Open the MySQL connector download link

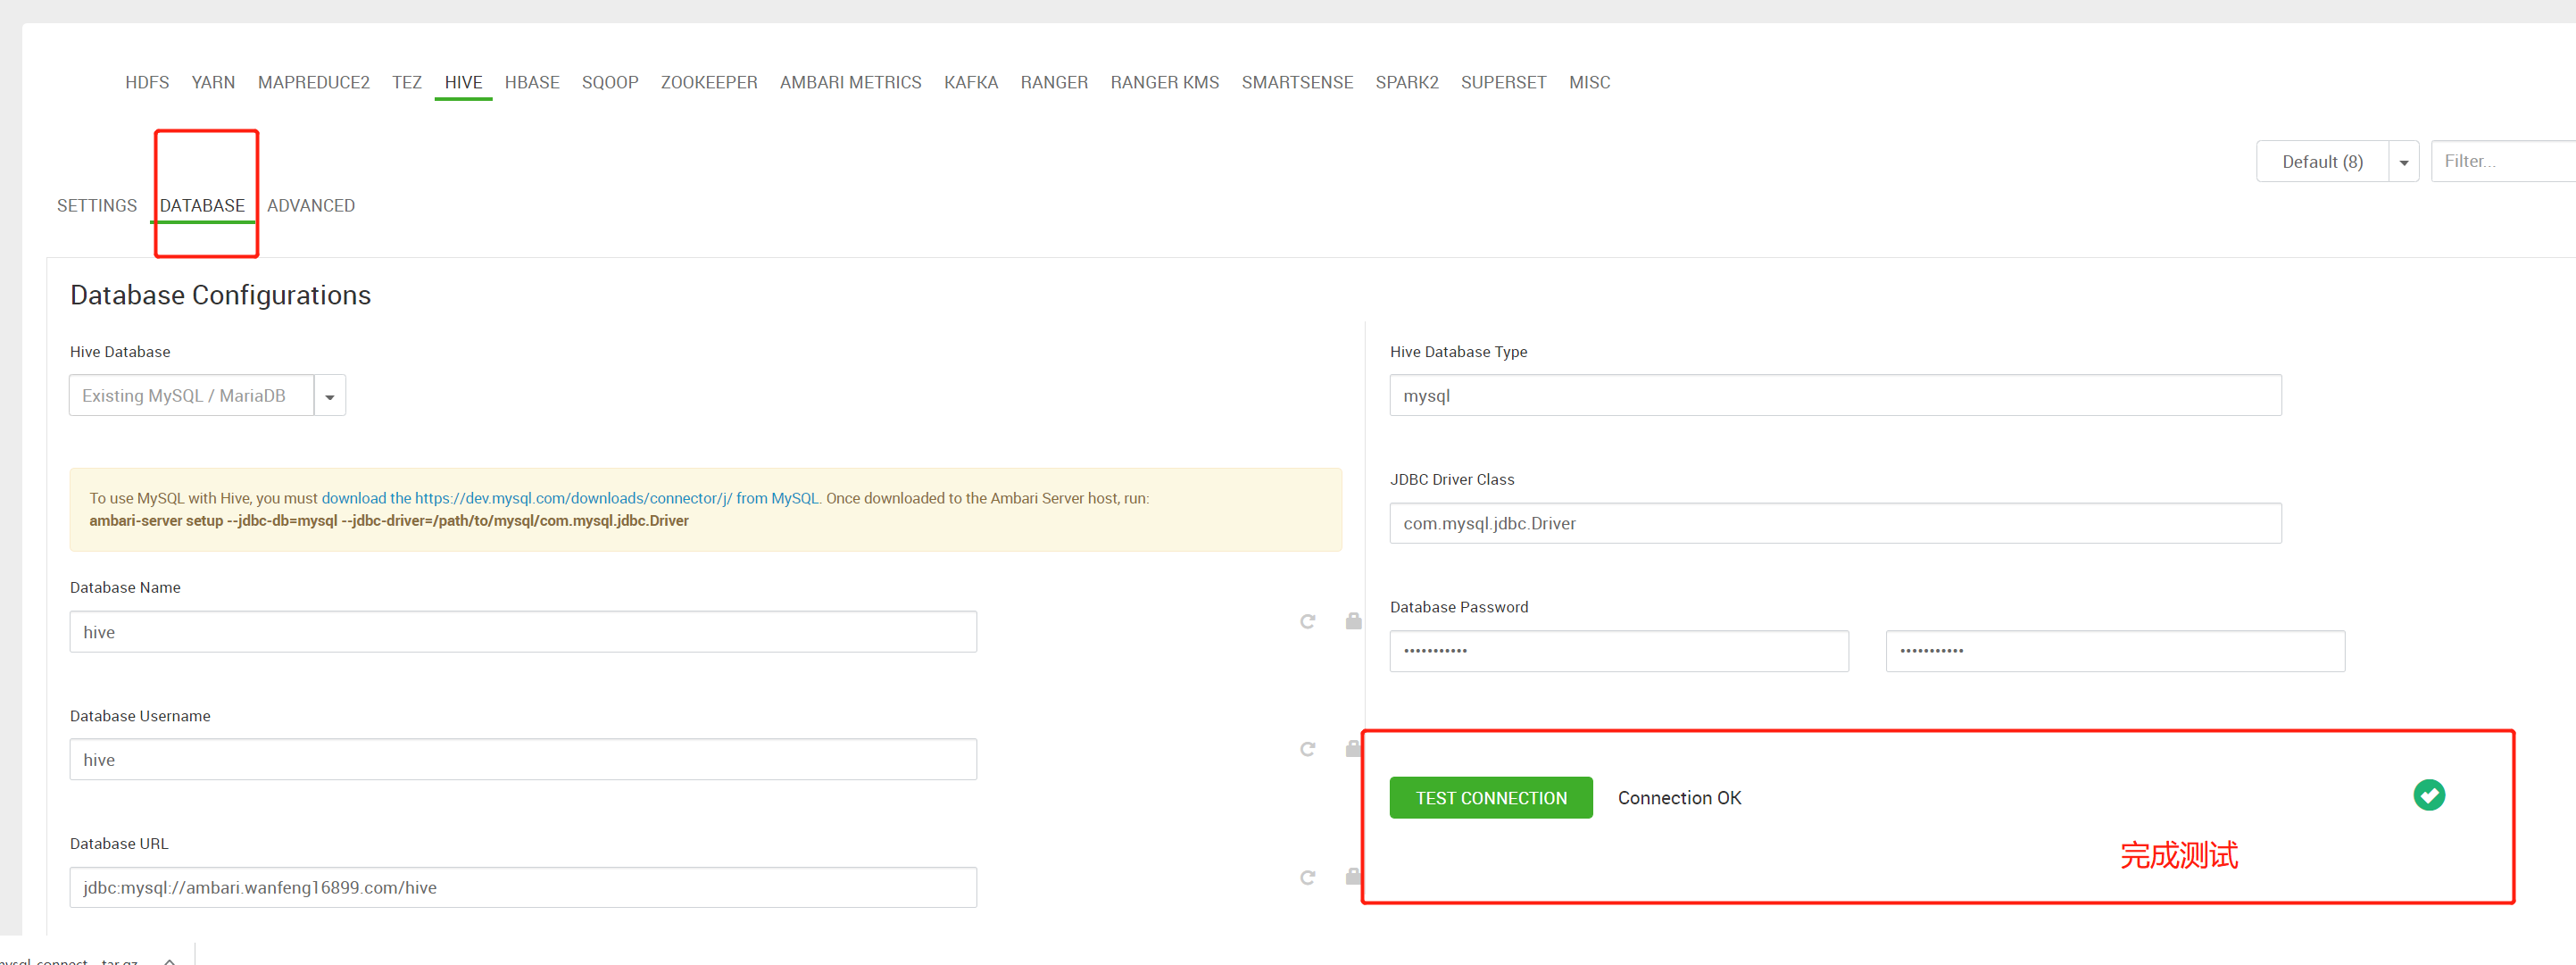tap(570, 498)
